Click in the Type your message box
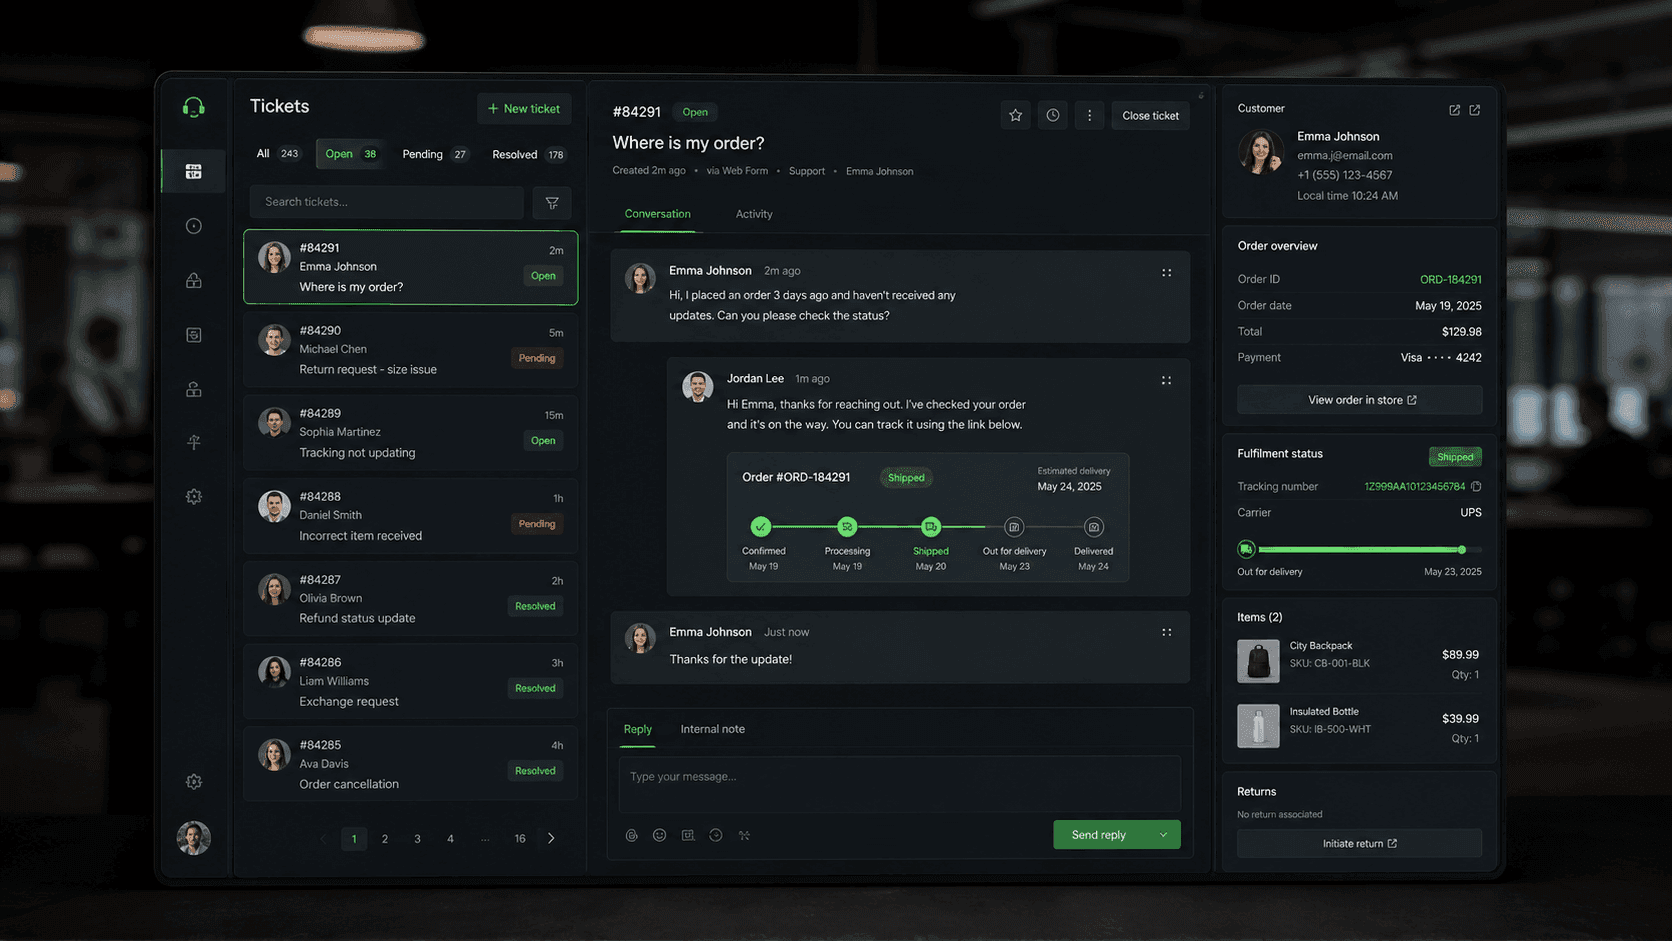Image resolution: width=1672 pixels, height=941 pixels. pos(899,783)
